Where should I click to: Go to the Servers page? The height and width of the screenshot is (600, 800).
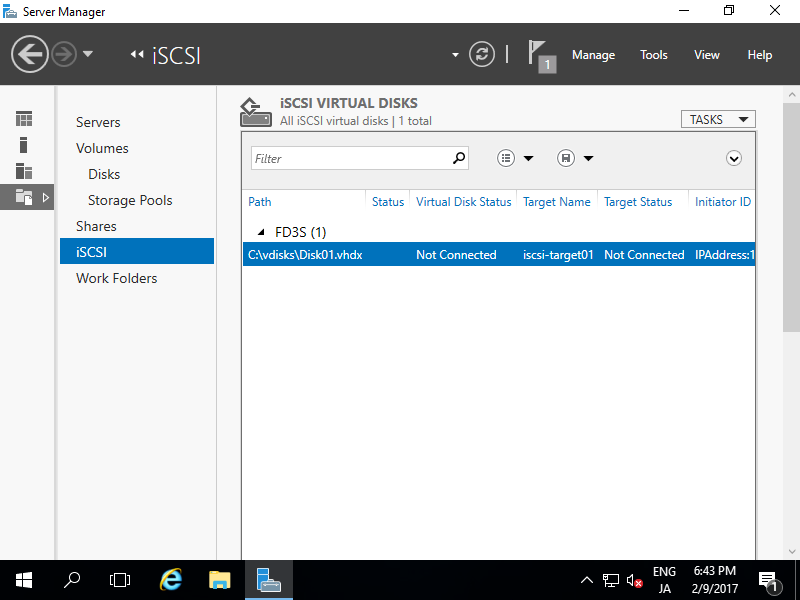98,122
